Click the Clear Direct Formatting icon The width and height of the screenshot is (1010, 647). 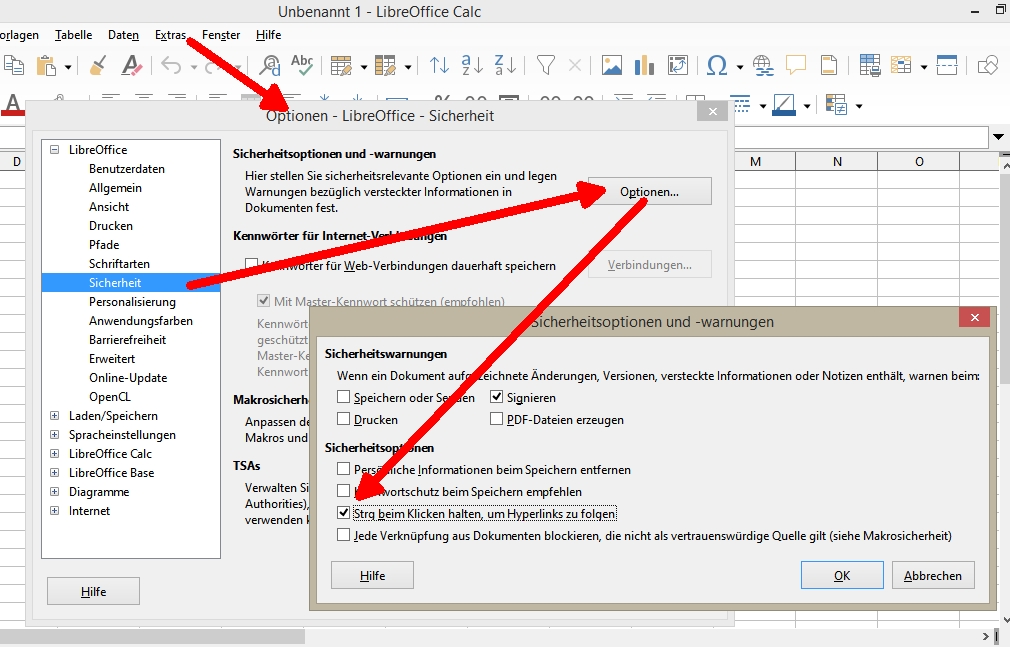coord(131,65)
